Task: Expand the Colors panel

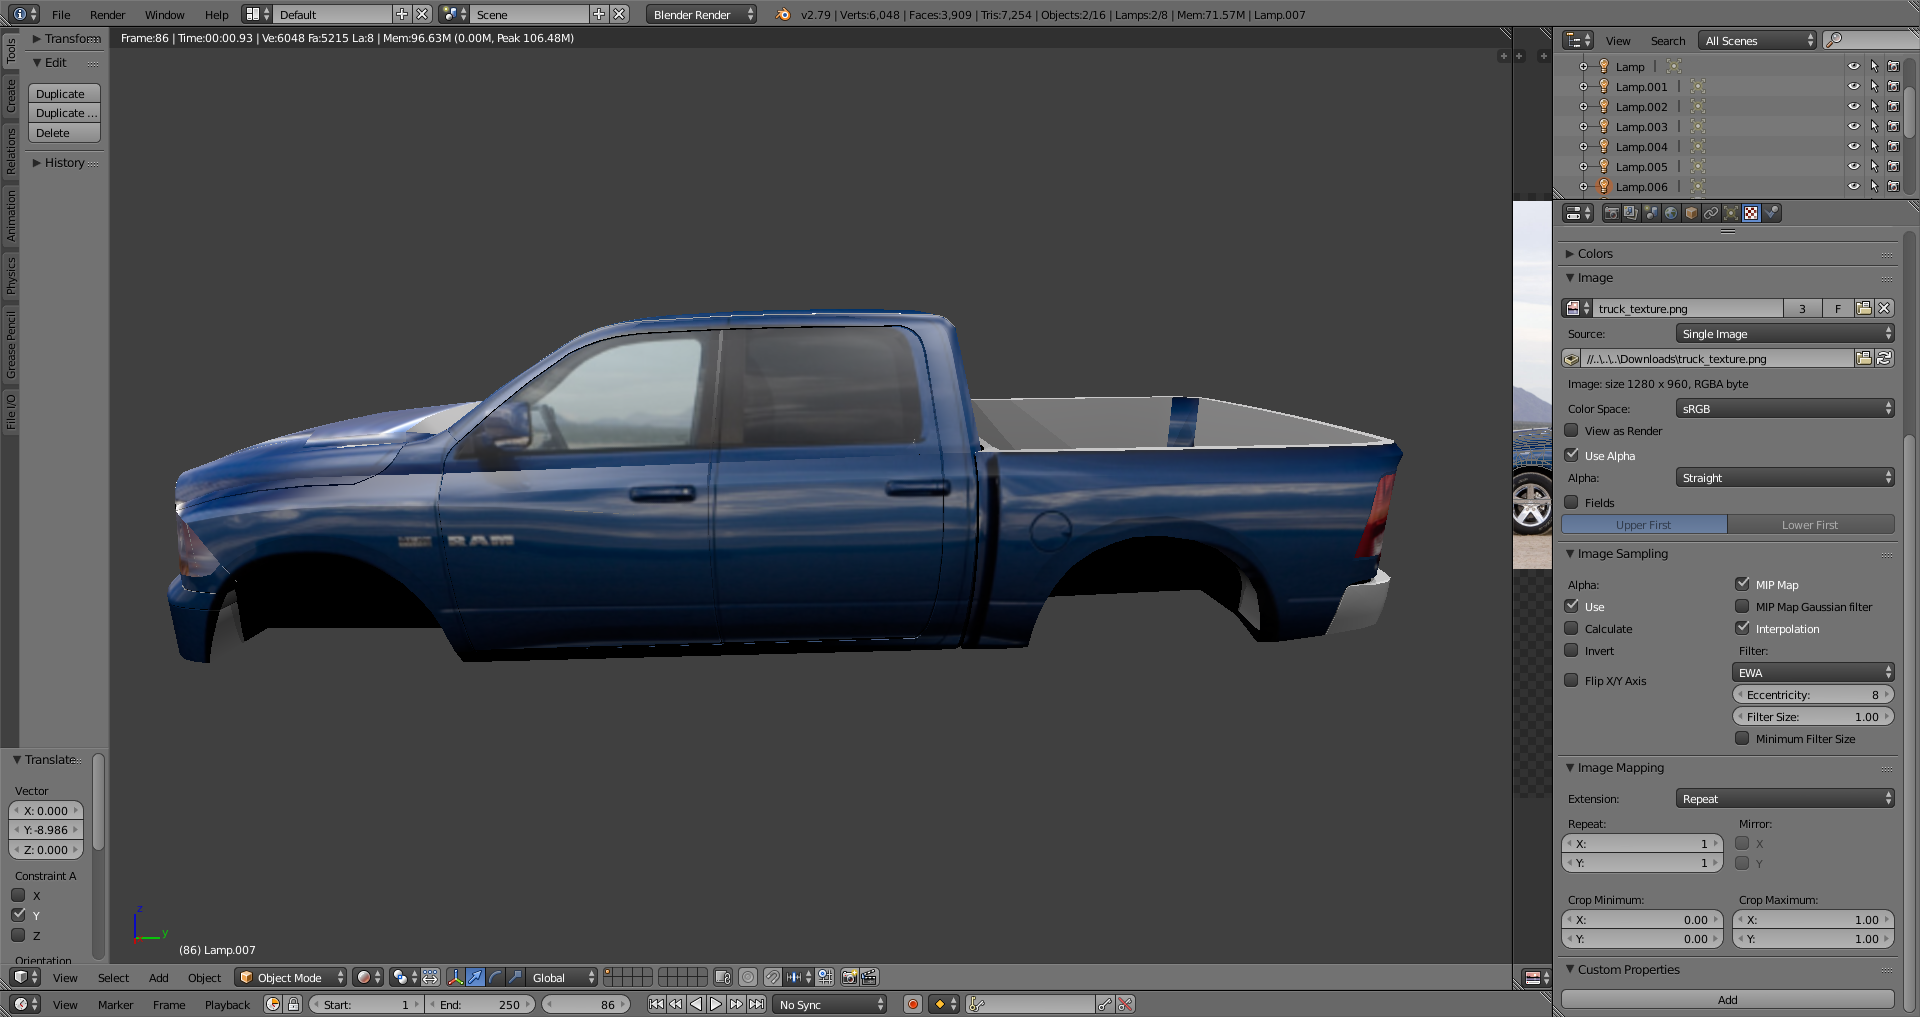Action: tap(1595, 254)
